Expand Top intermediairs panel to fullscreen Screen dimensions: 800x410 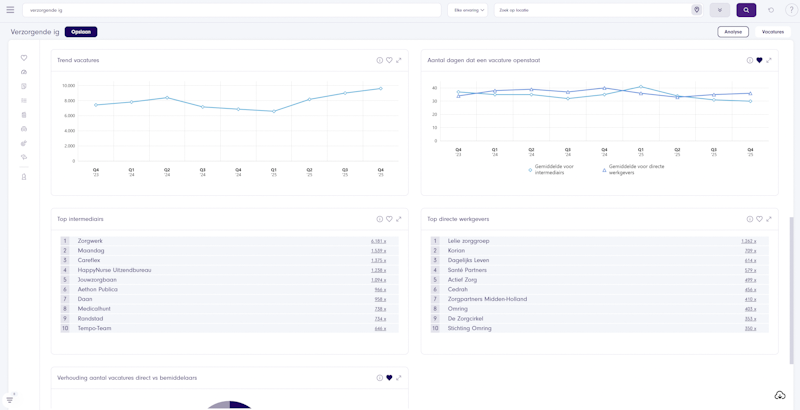pos(399,219)
